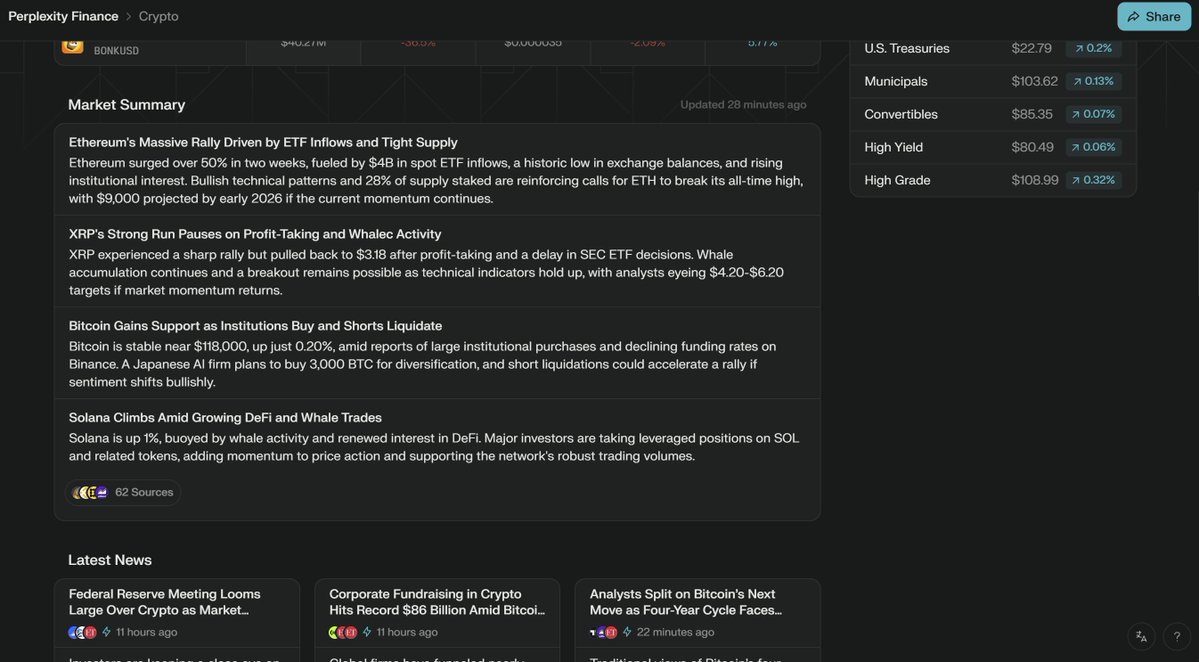Select Solana Climbs Amid Growing DeFi headline
Screen dimensions: 1199x662
(x=225, y=417)
